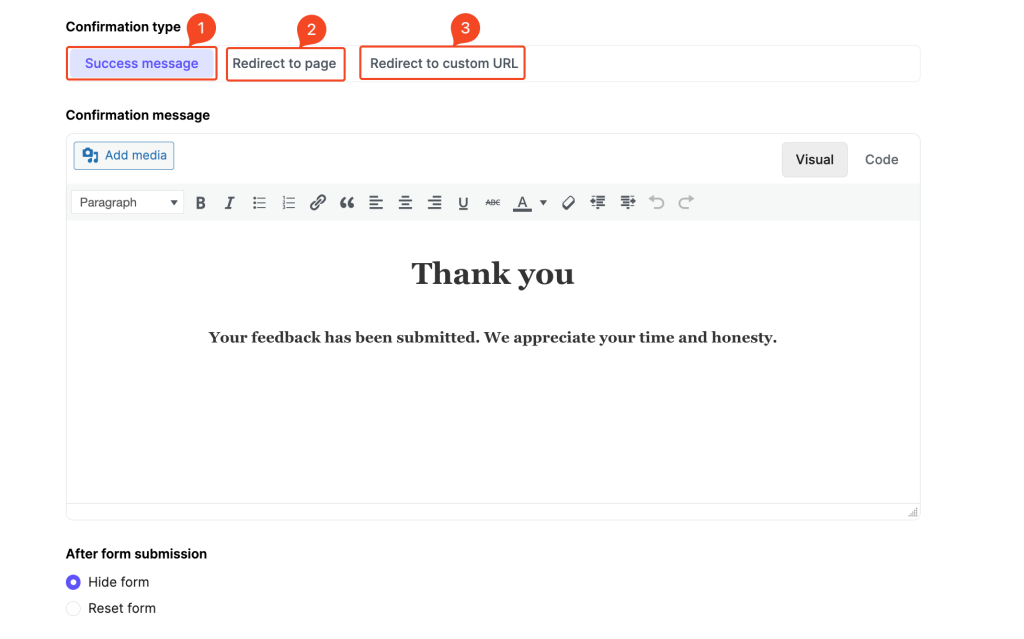The image size is (1024, 639).
Task: Insert a numbered list
Action: click(x=289, y=203)
